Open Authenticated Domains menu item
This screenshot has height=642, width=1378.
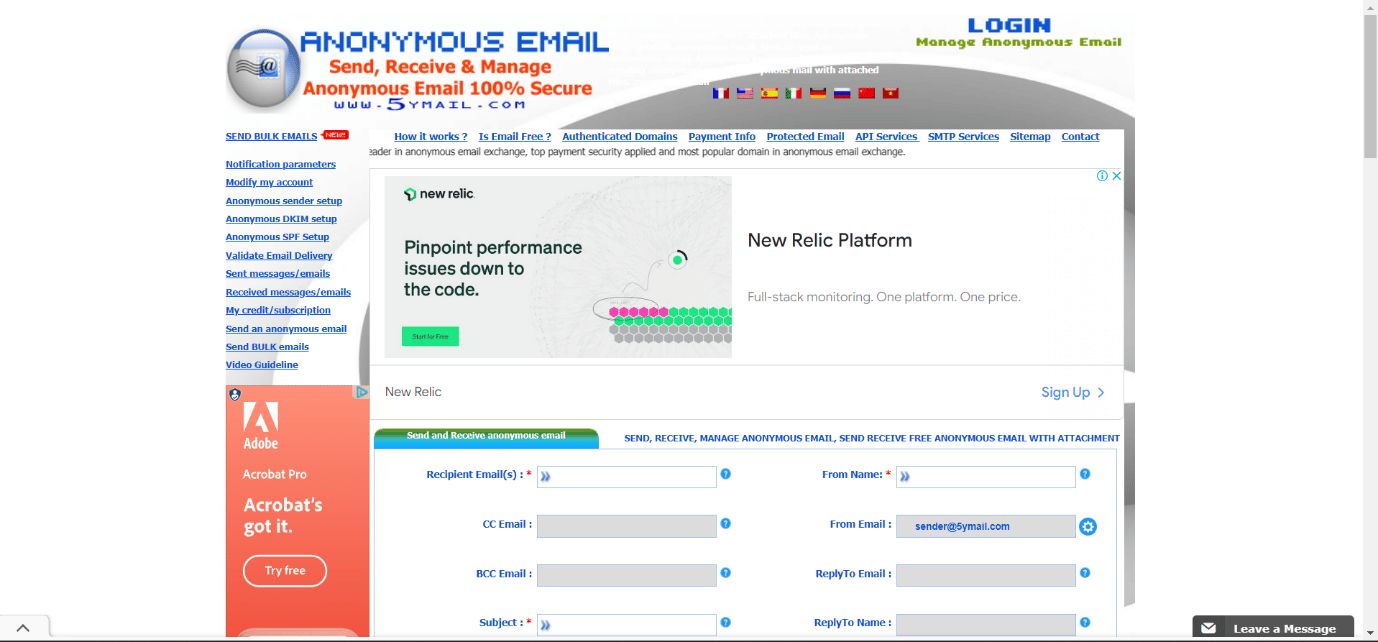coord(620,137)
